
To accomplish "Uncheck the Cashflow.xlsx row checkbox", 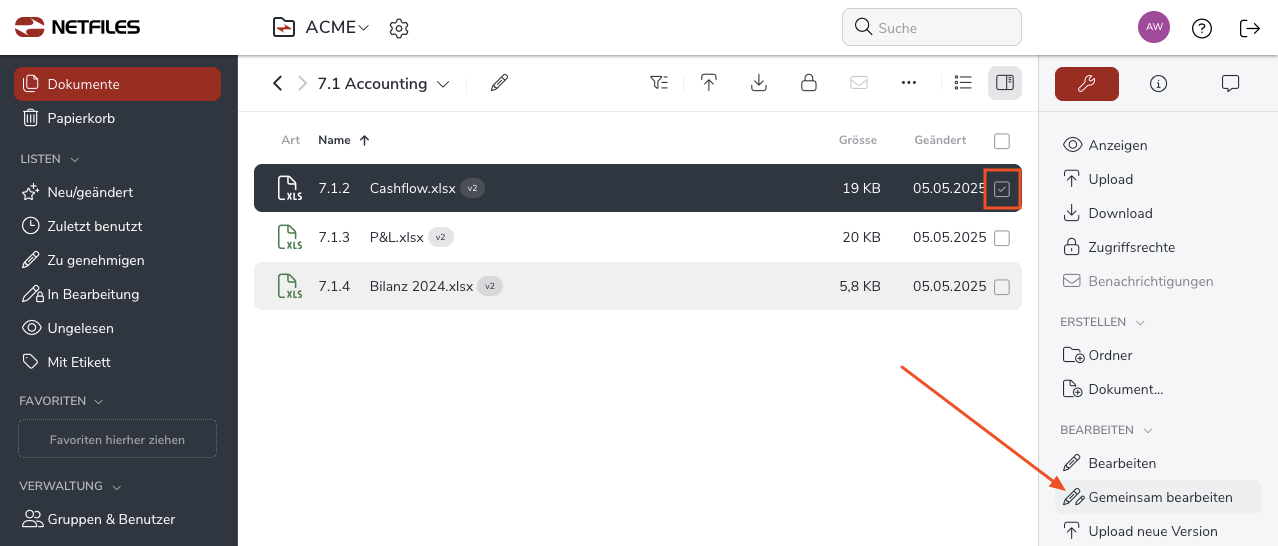I will (1002, 189).
